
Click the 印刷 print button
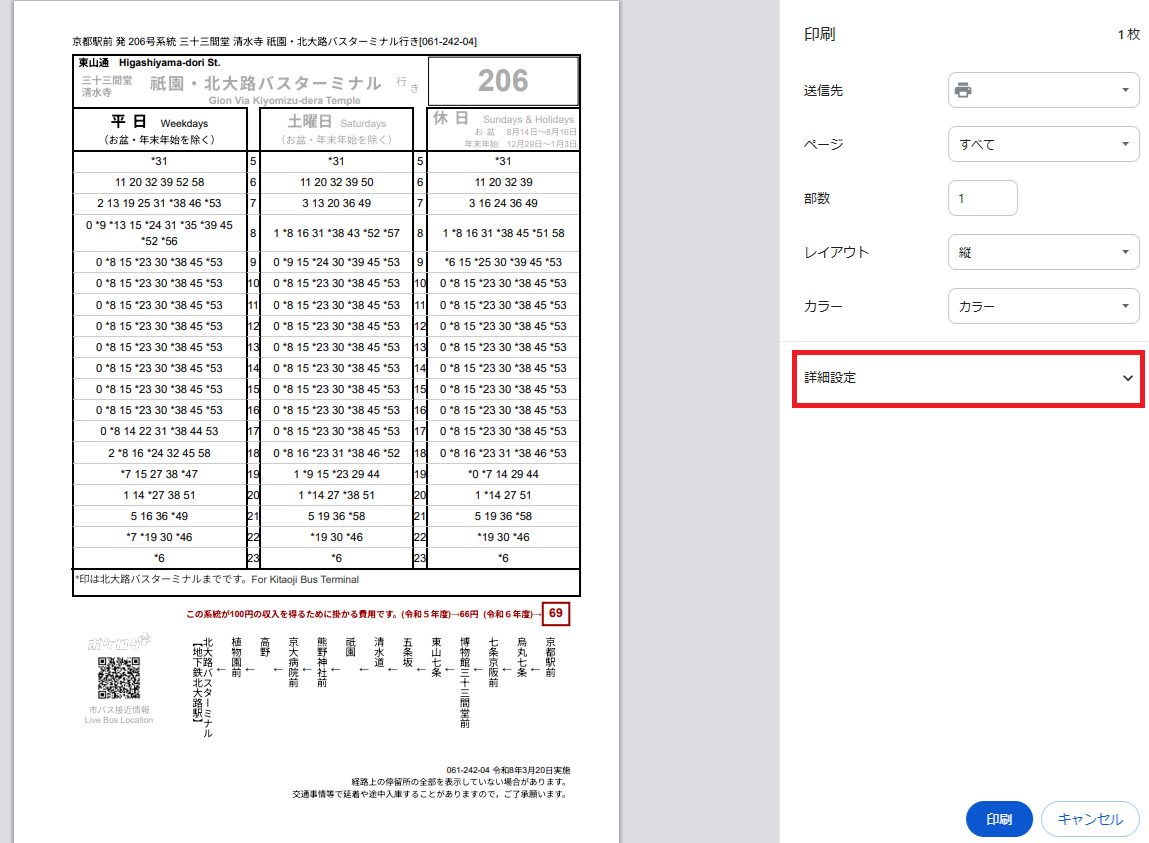click(998, 819)
